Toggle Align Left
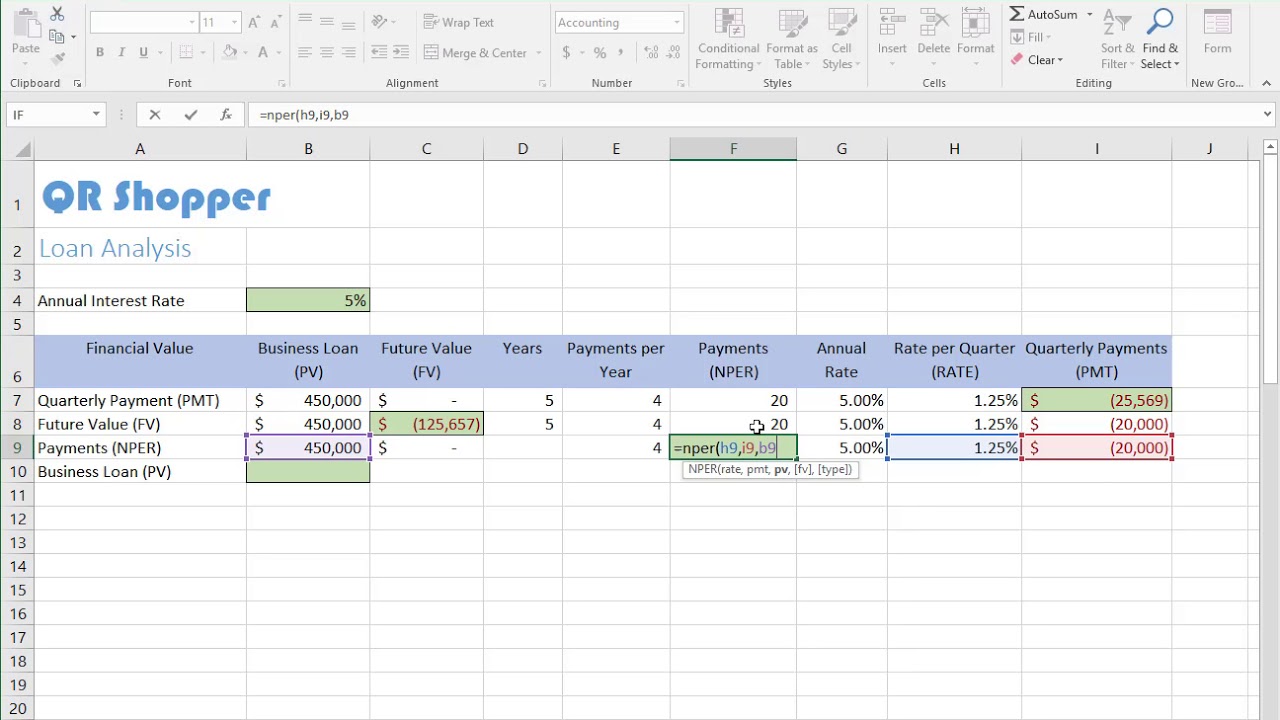Viewport: 1280px width, 720px height. point(304,53)
